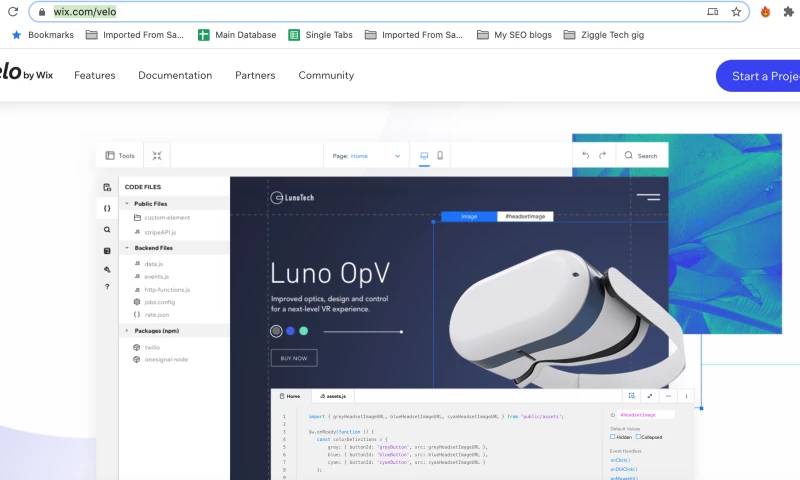Check the Hidden default value checkbox
This screenshot has height=480, width=800.
coord(613,437)
